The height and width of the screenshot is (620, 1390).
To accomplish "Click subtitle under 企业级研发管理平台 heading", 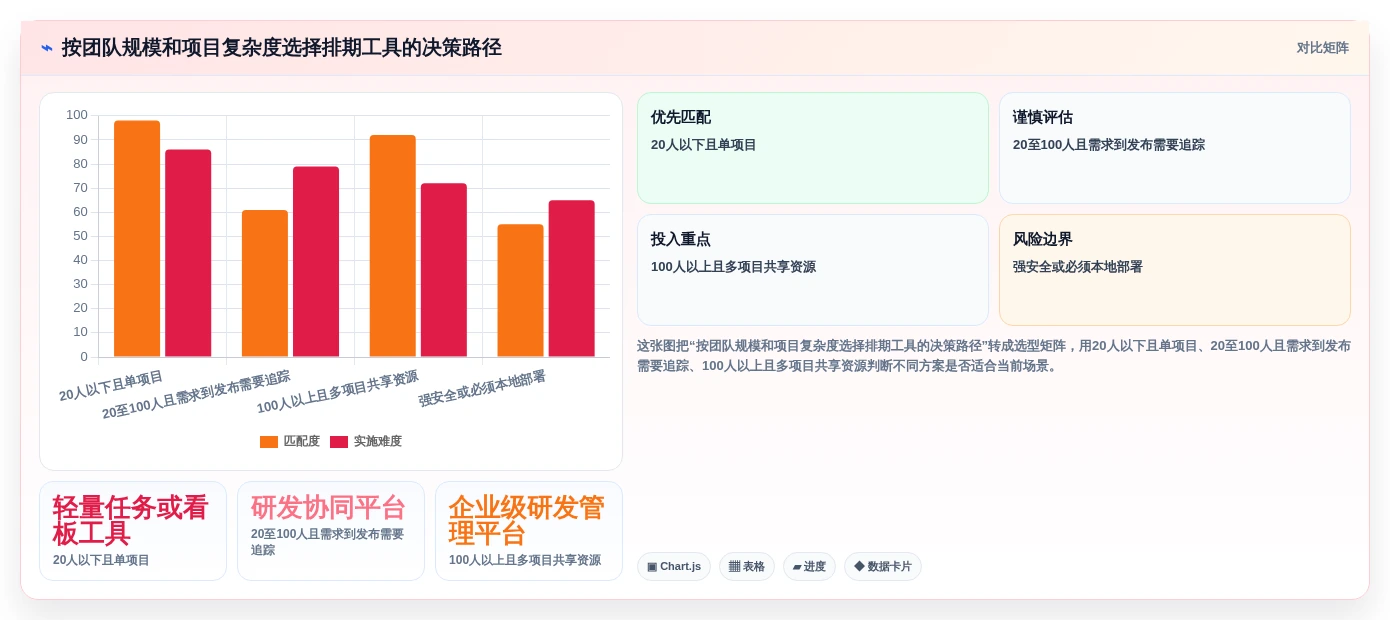I will [525, 560].
